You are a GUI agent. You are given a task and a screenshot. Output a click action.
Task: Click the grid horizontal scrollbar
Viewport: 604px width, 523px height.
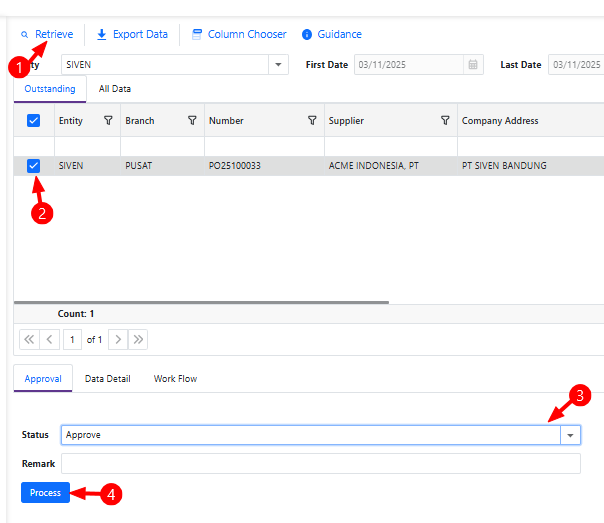[201, 302]
